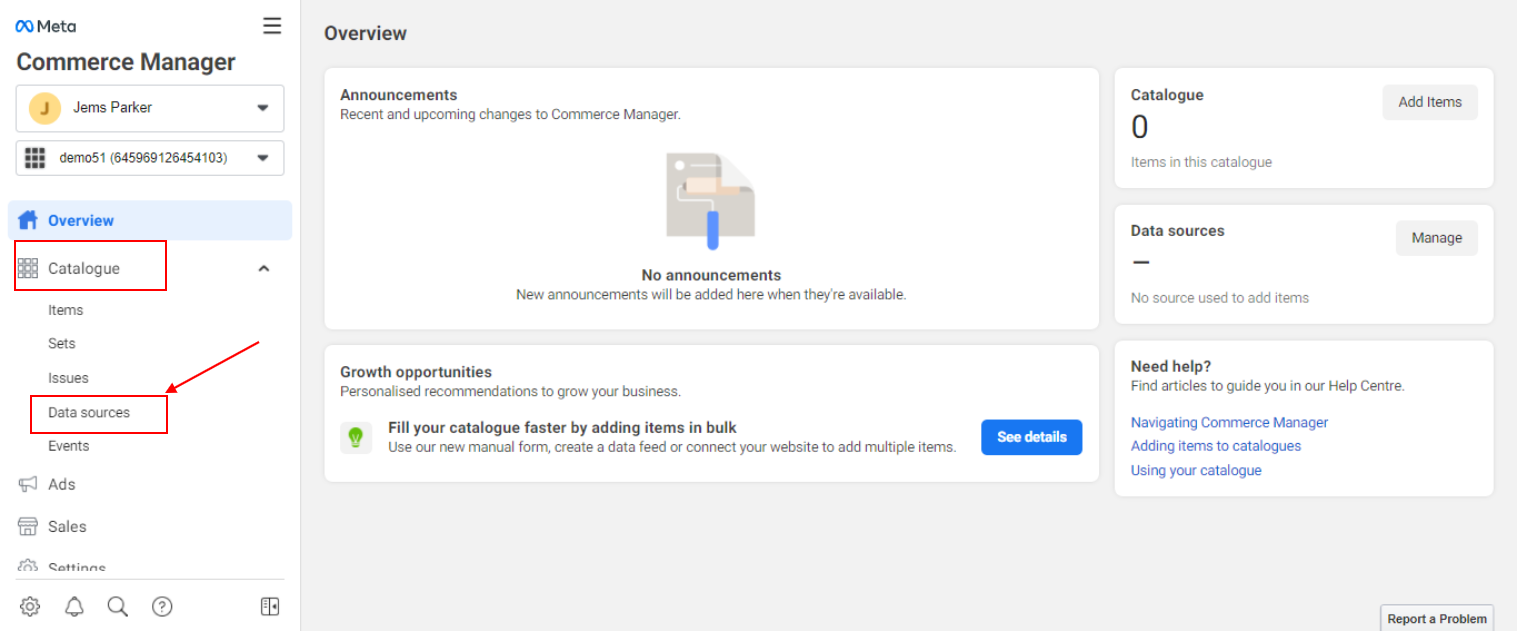Screen dimensions: 1517x631
Task: Click the Manage data sources button
Action: tap(1437, 238)
